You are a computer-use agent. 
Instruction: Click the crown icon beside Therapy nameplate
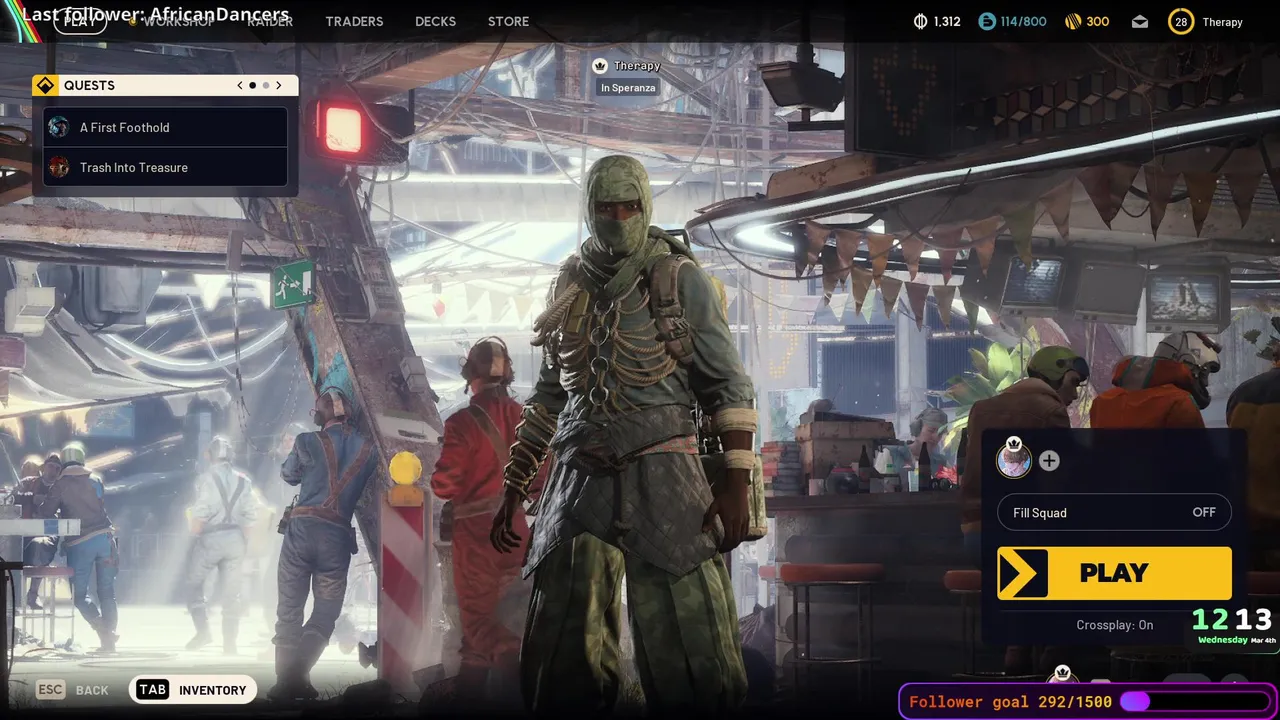[600, 66]
